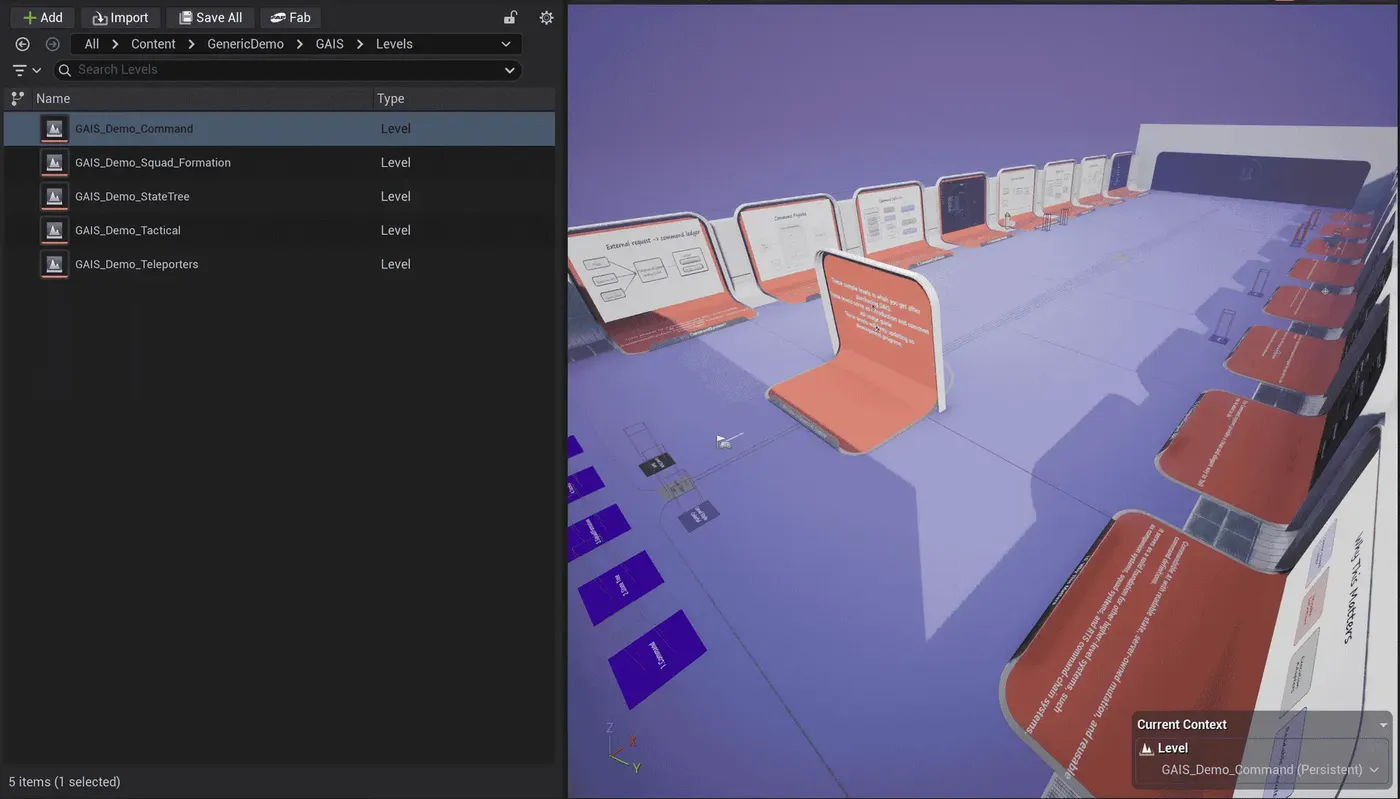
Task: Navigate to GAIS in the breadcrumb
Action: coord(329,44)
